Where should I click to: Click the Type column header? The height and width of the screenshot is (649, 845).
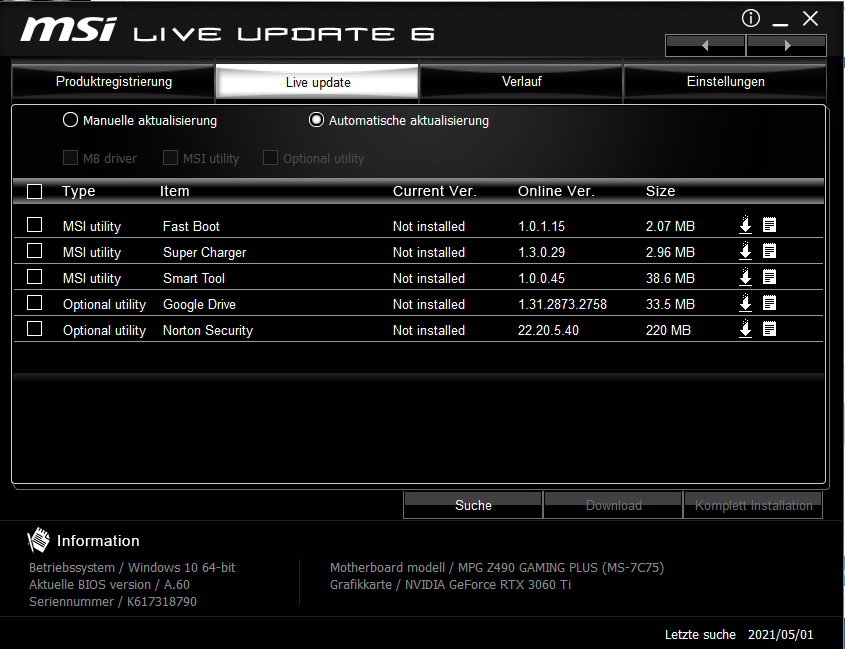click(79, 191)
